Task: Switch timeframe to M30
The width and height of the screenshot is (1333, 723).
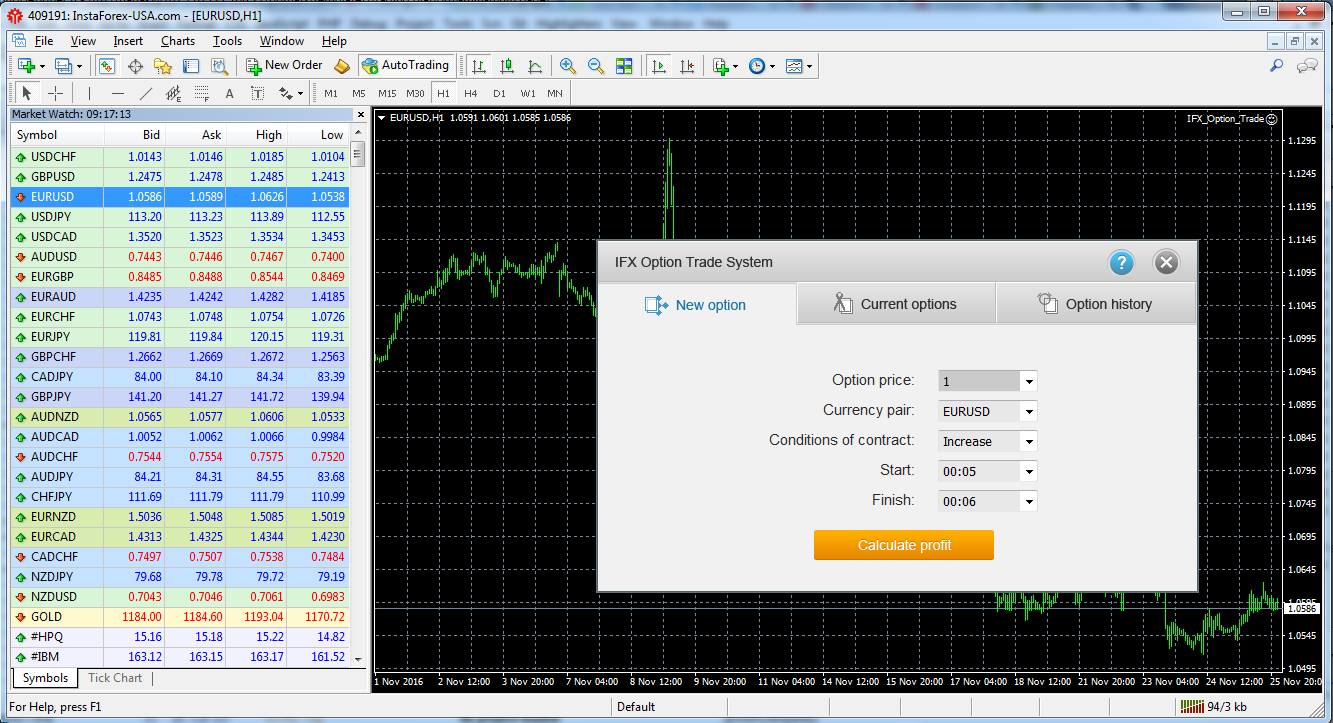Action: coord(416,93)
